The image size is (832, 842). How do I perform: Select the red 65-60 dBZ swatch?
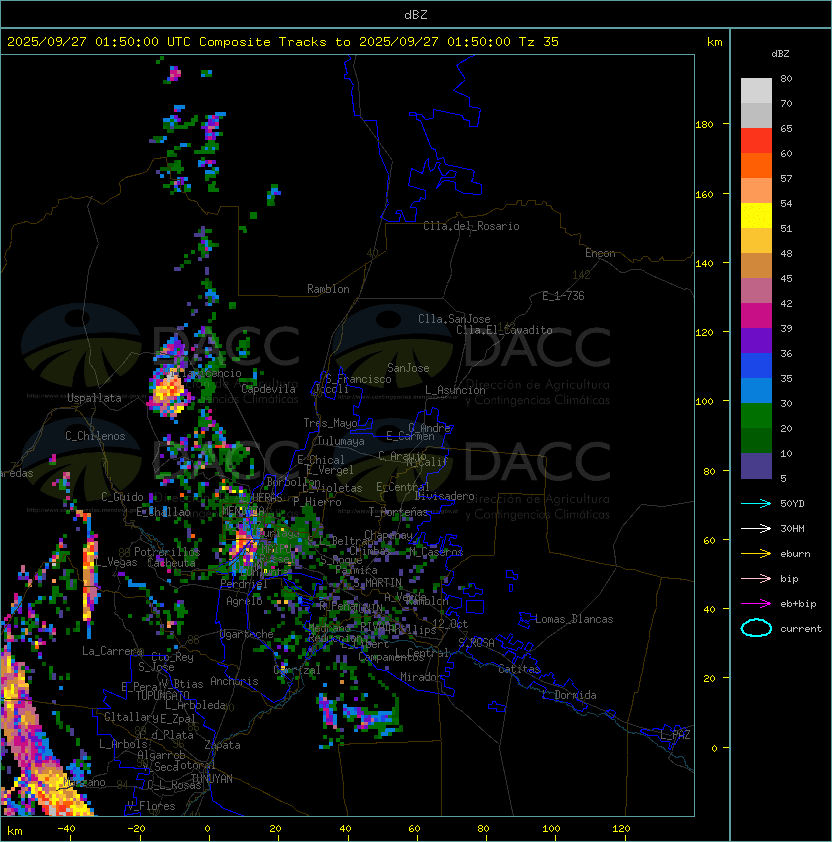pos(756,141)
